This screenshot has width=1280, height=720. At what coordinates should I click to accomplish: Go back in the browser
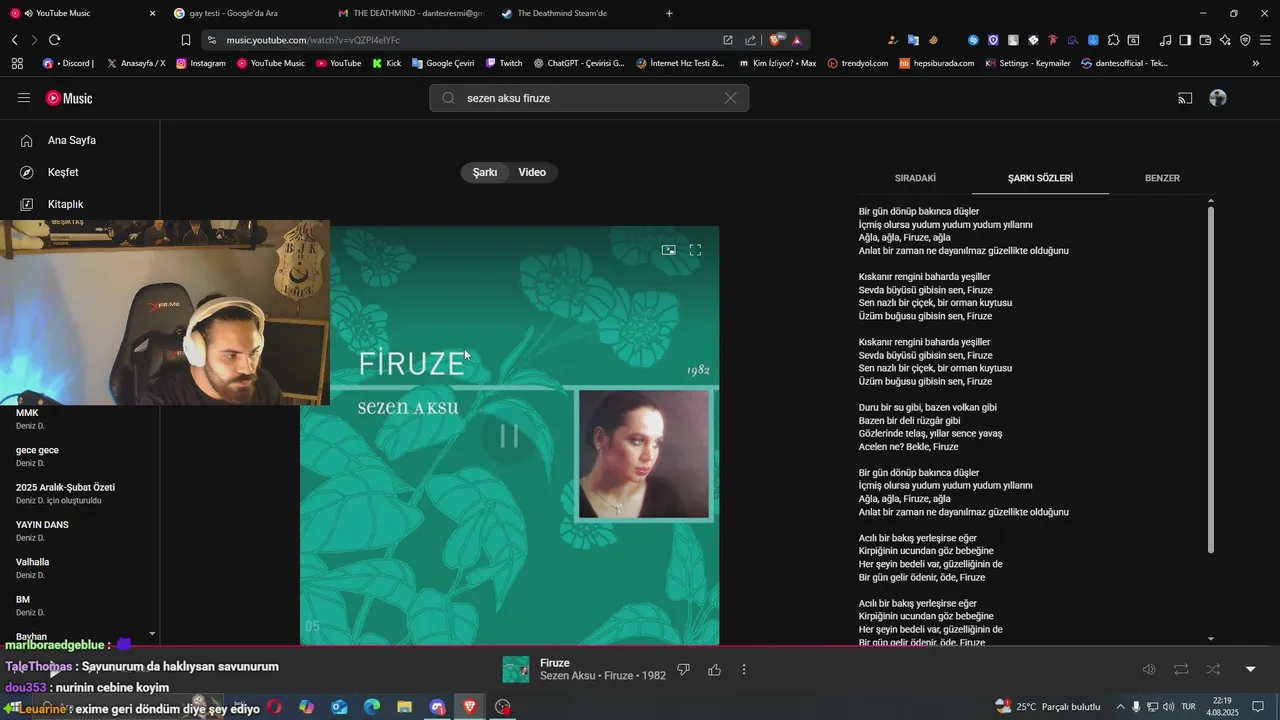(x=14, y=40)
